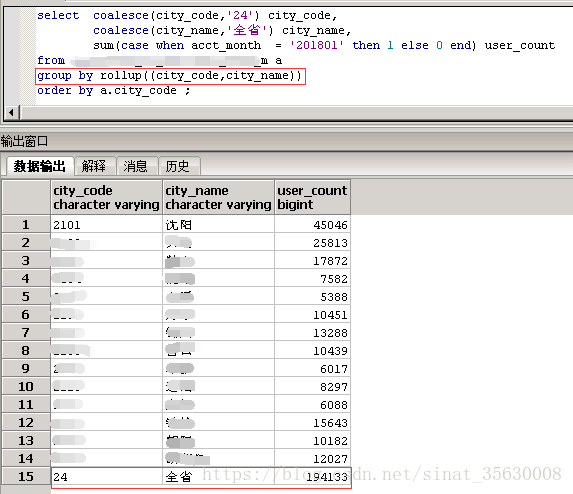Click the user_count value 25813
The width and height of the screenshot is (573, 494).
point(312,242)
